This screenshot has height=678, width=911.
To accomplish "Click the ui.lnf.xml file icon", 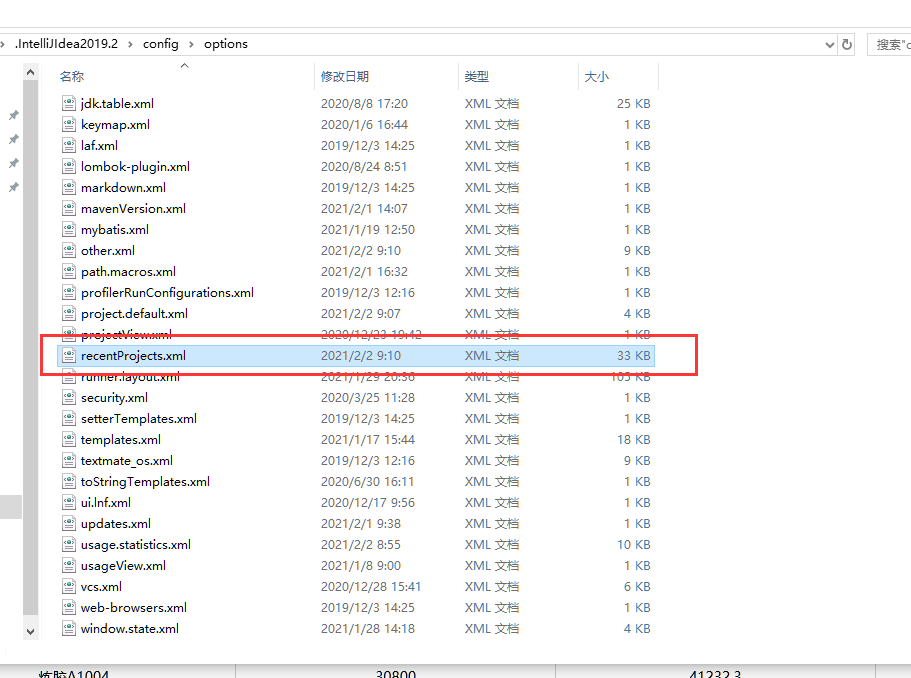I will click(x=69, y=503).
